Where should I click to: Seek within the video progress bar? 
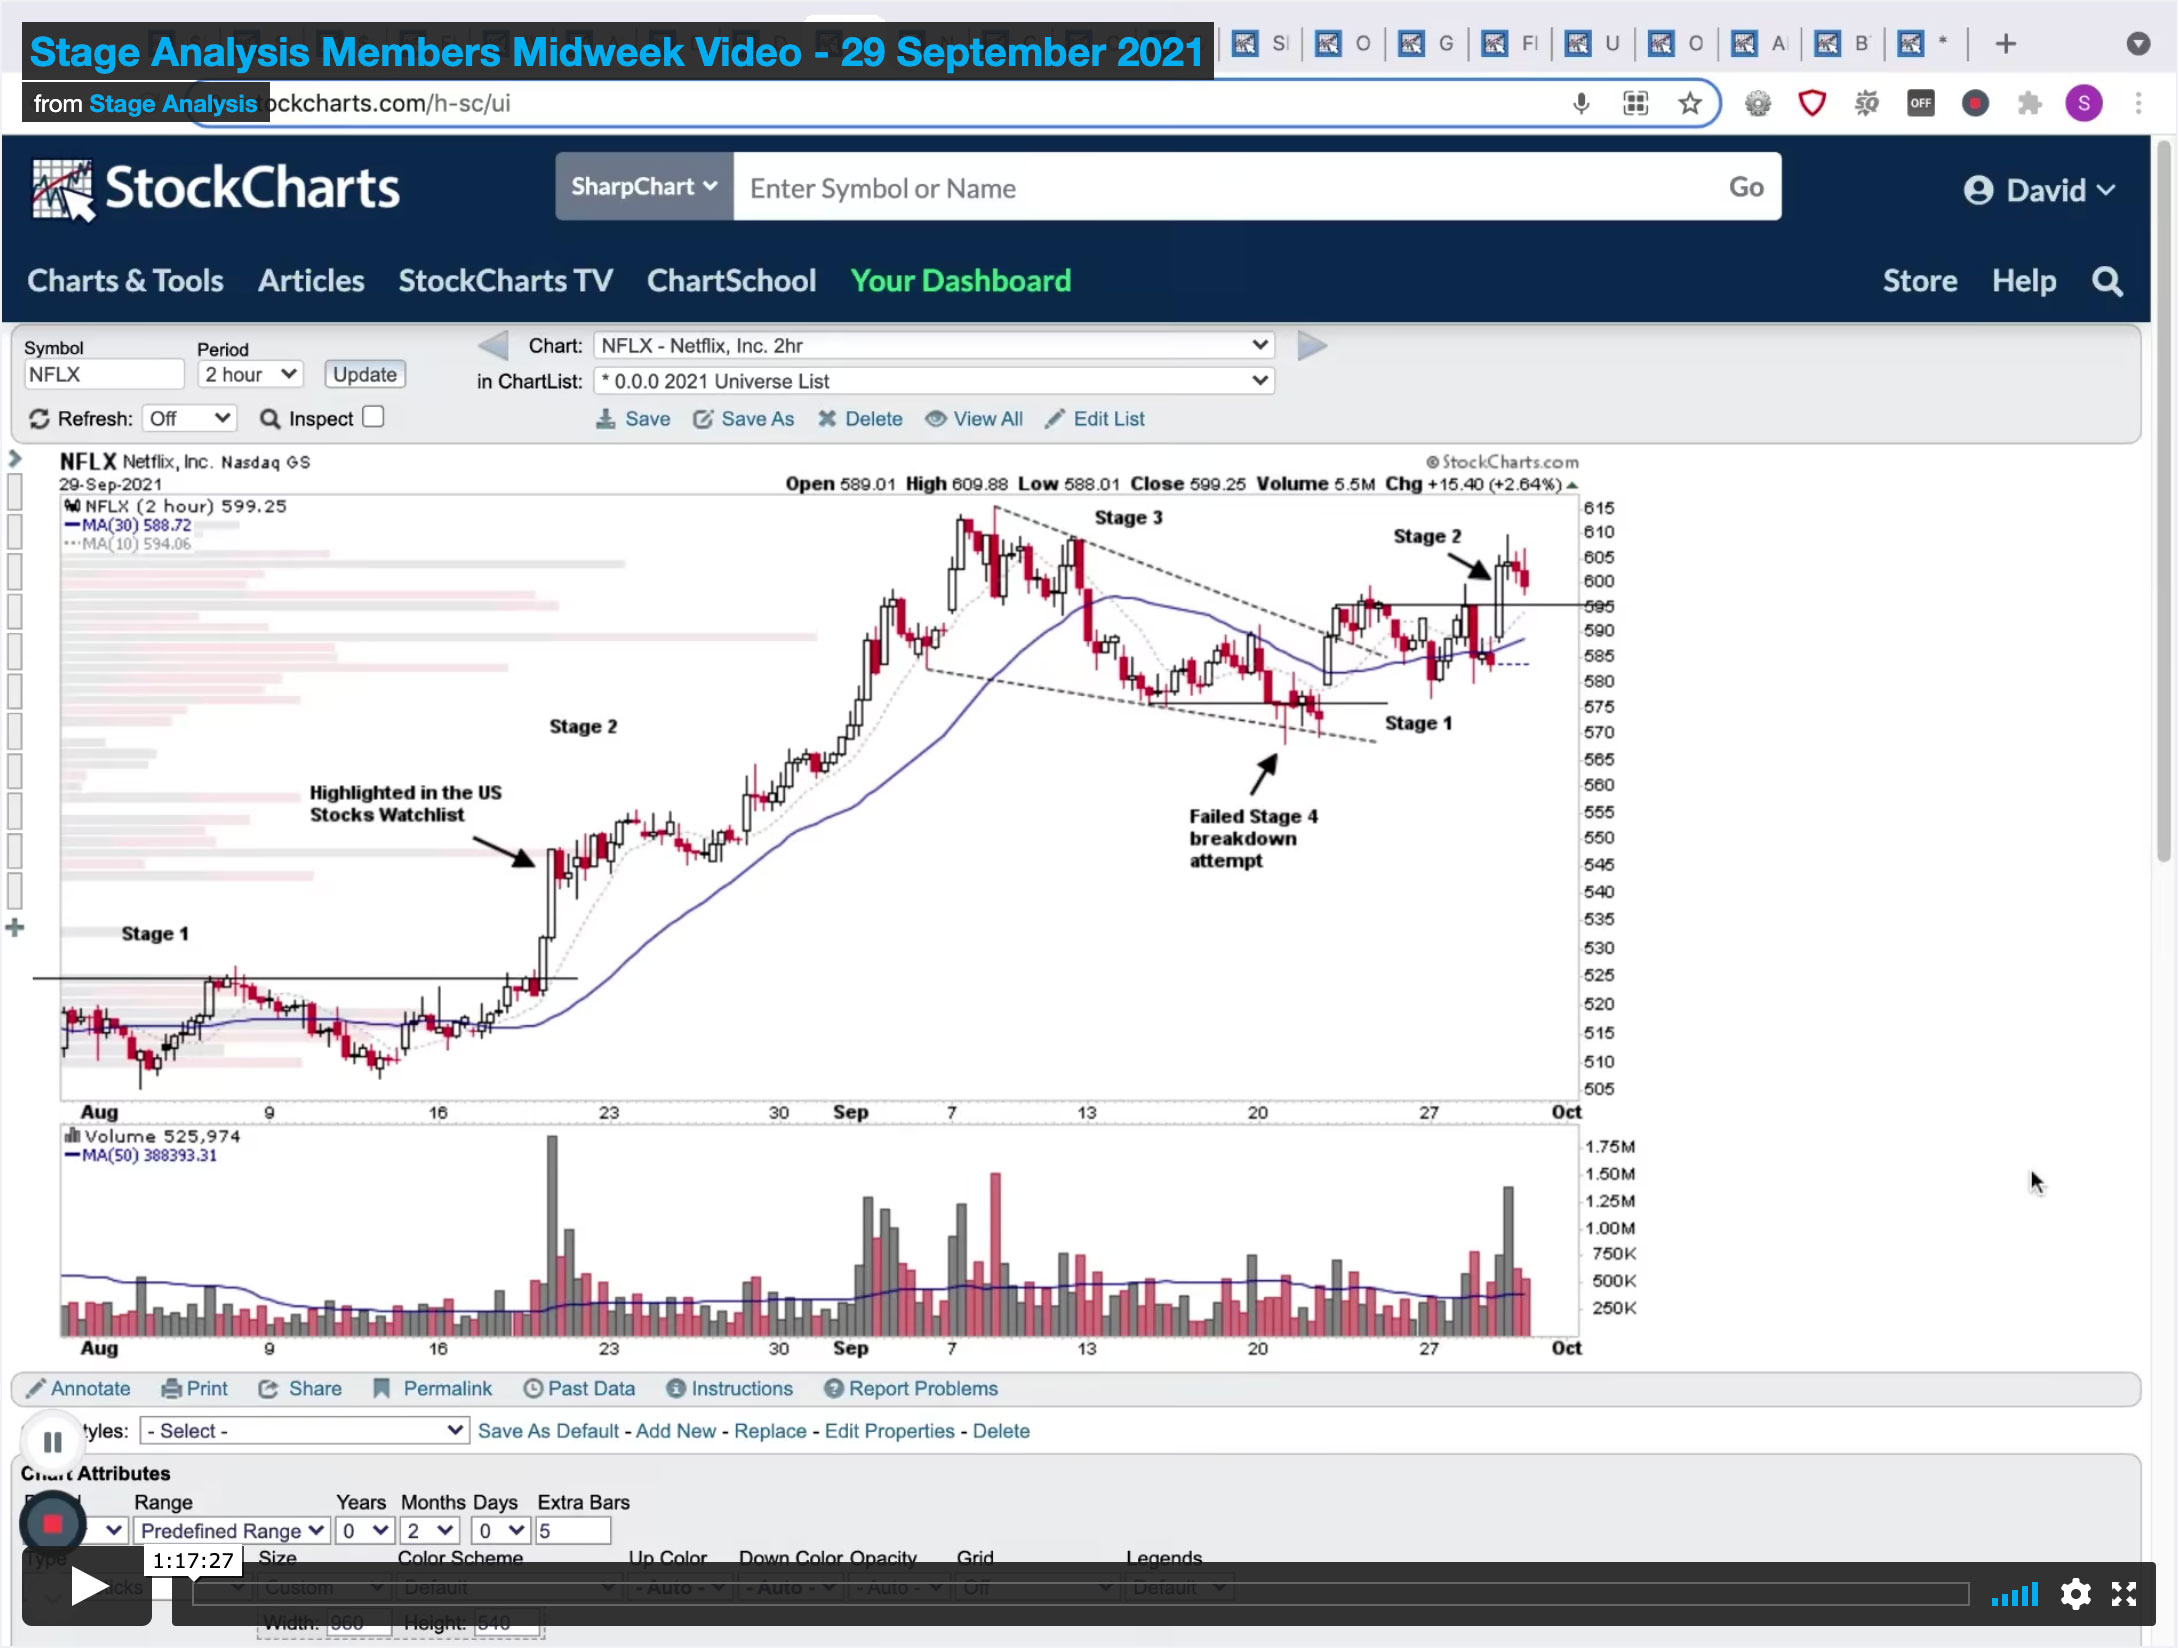(1080, 1594)
